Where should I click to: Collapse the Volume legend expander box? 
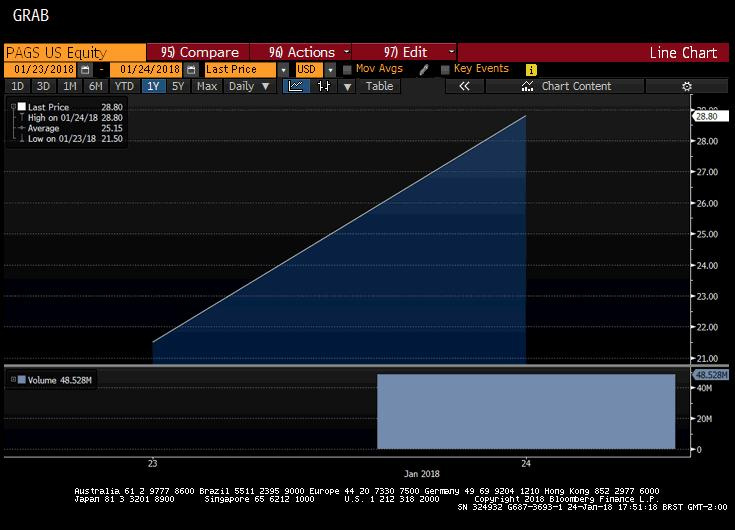tap(13, 380)
